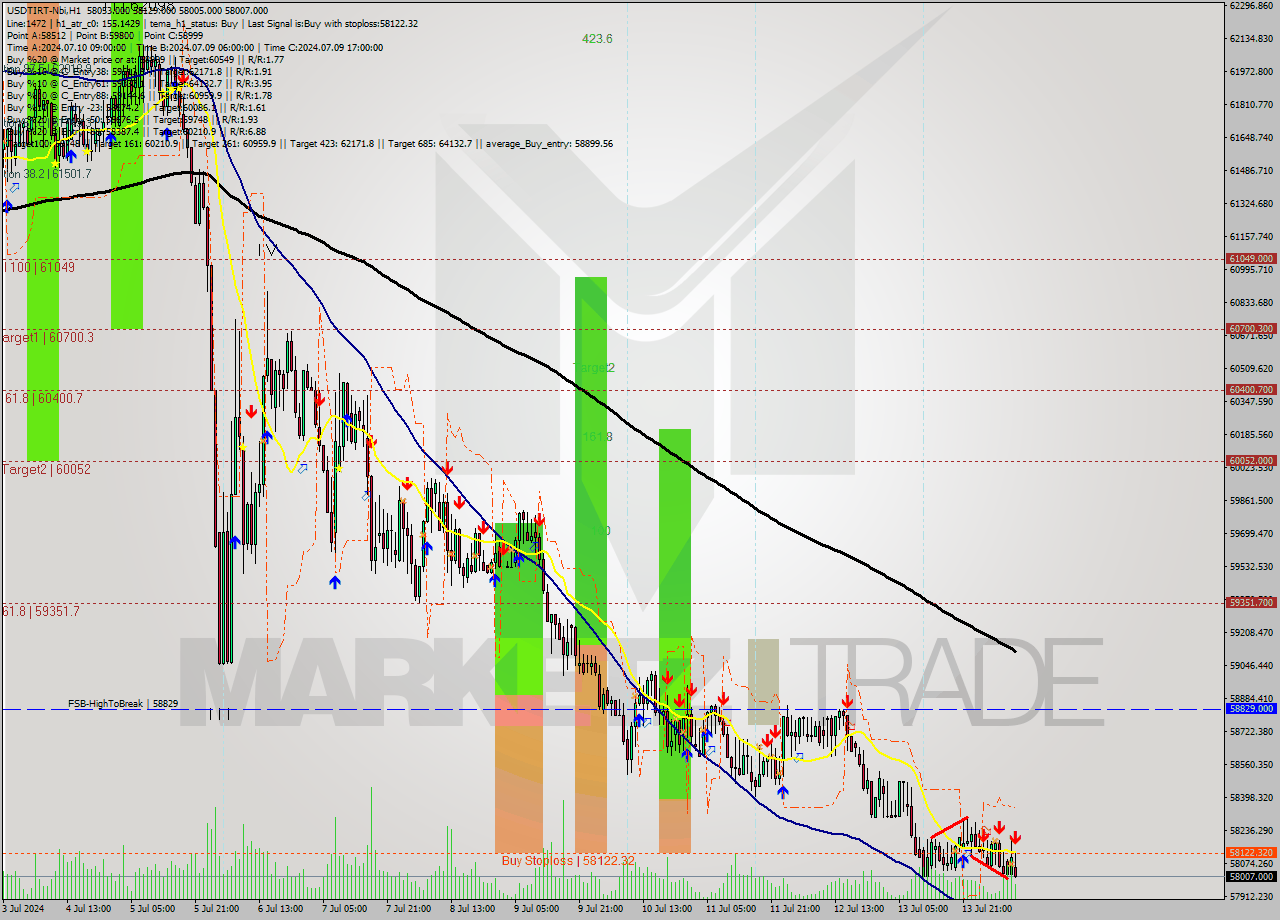
Task: Select the 10 Jul 13:00 time label
Action: [x=667, y=909]
